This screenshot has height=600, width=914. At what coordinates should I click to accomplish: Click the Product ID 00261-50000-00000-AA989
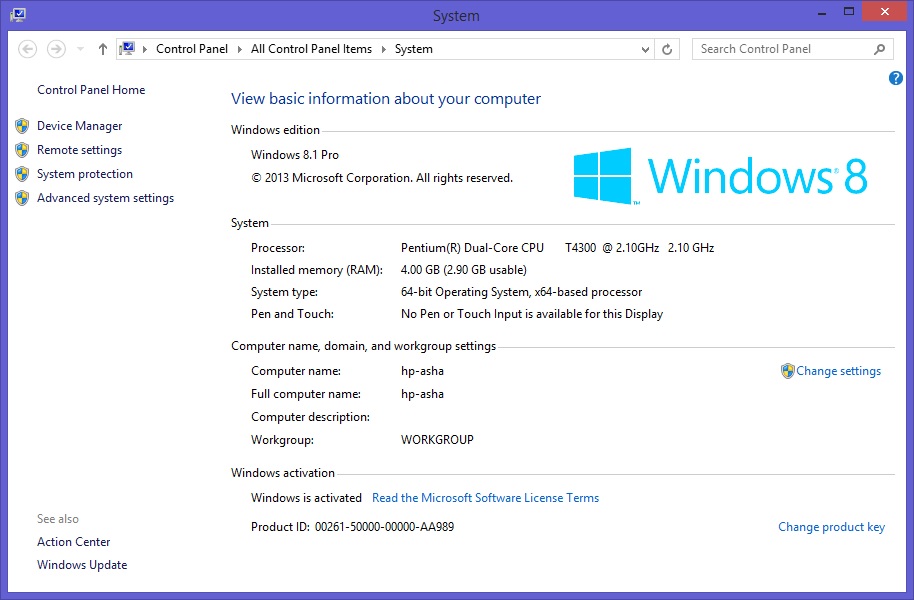click(353, 527)
